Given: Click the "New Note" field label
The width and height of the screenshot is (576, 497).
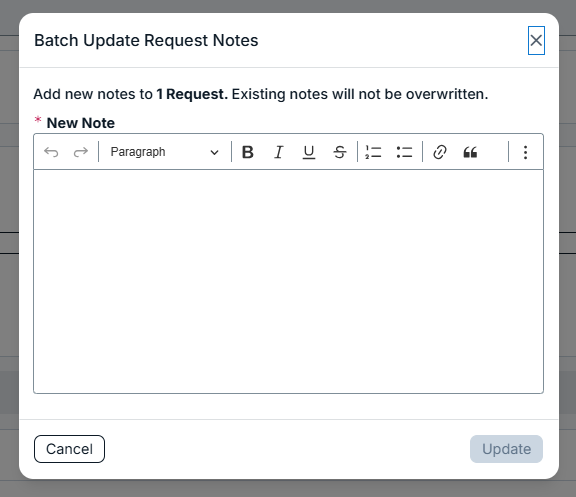Looking at the screenshot, I should (81, 123).
